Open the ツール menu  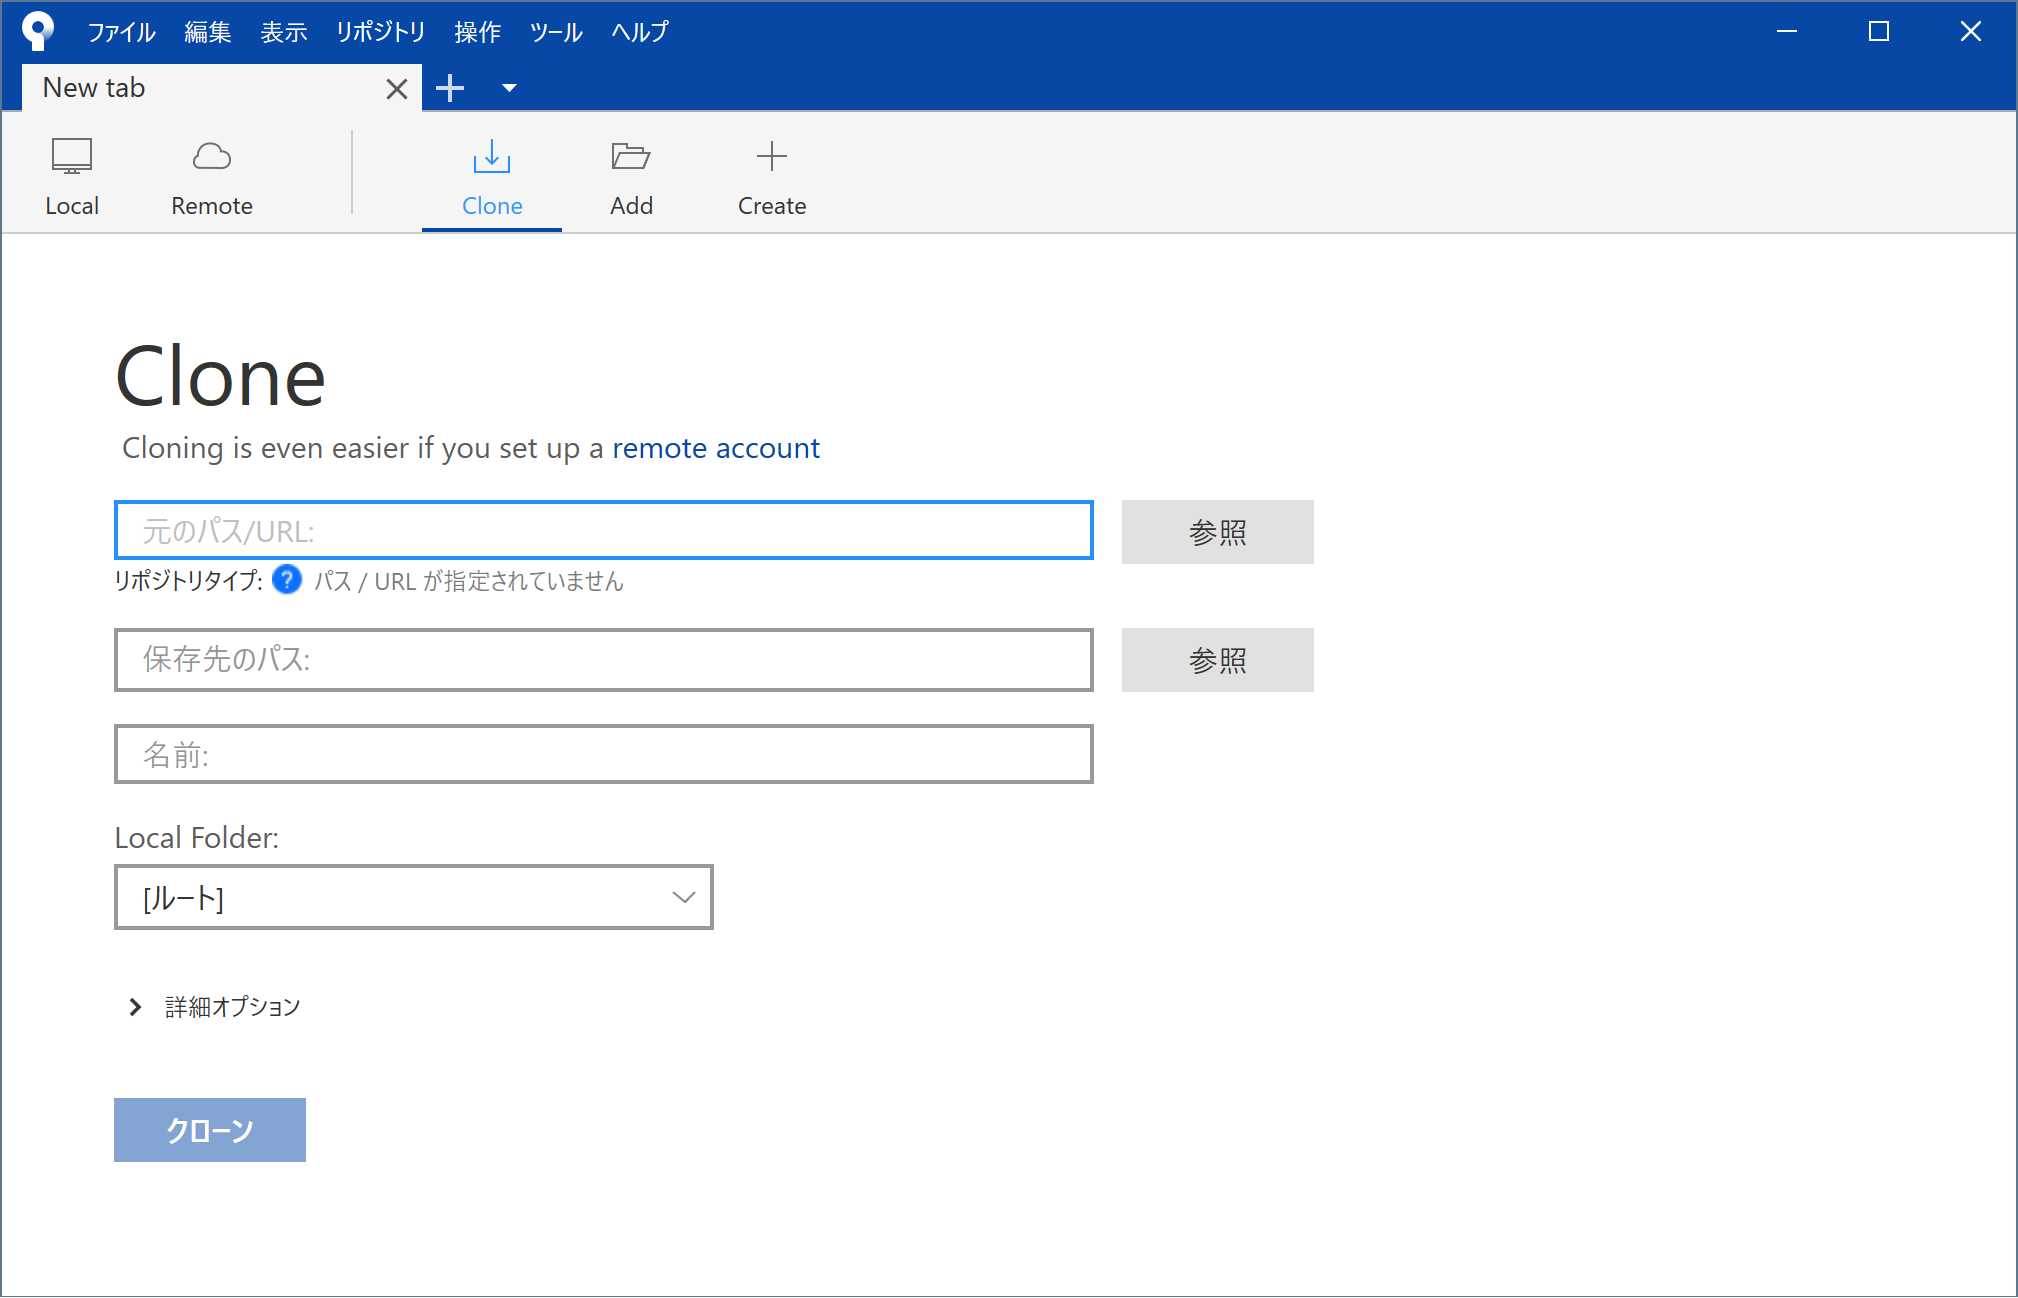(x=555, y=32)
